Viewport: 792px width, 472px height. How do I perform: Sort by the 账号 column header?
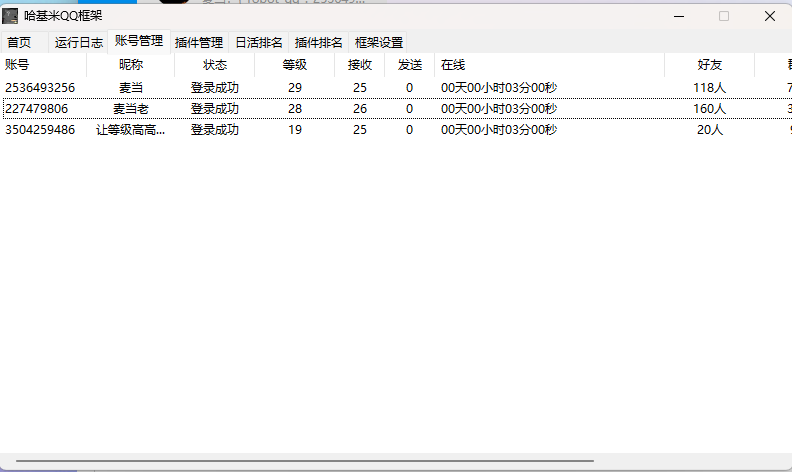coord(18,65)
